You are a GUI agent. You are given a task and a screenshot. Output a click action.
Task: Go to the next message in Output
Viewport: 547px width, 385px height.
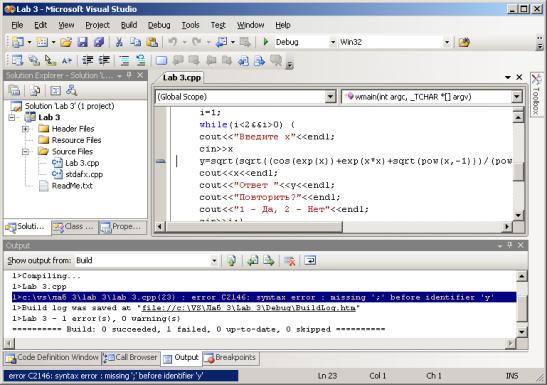(269, 261)
